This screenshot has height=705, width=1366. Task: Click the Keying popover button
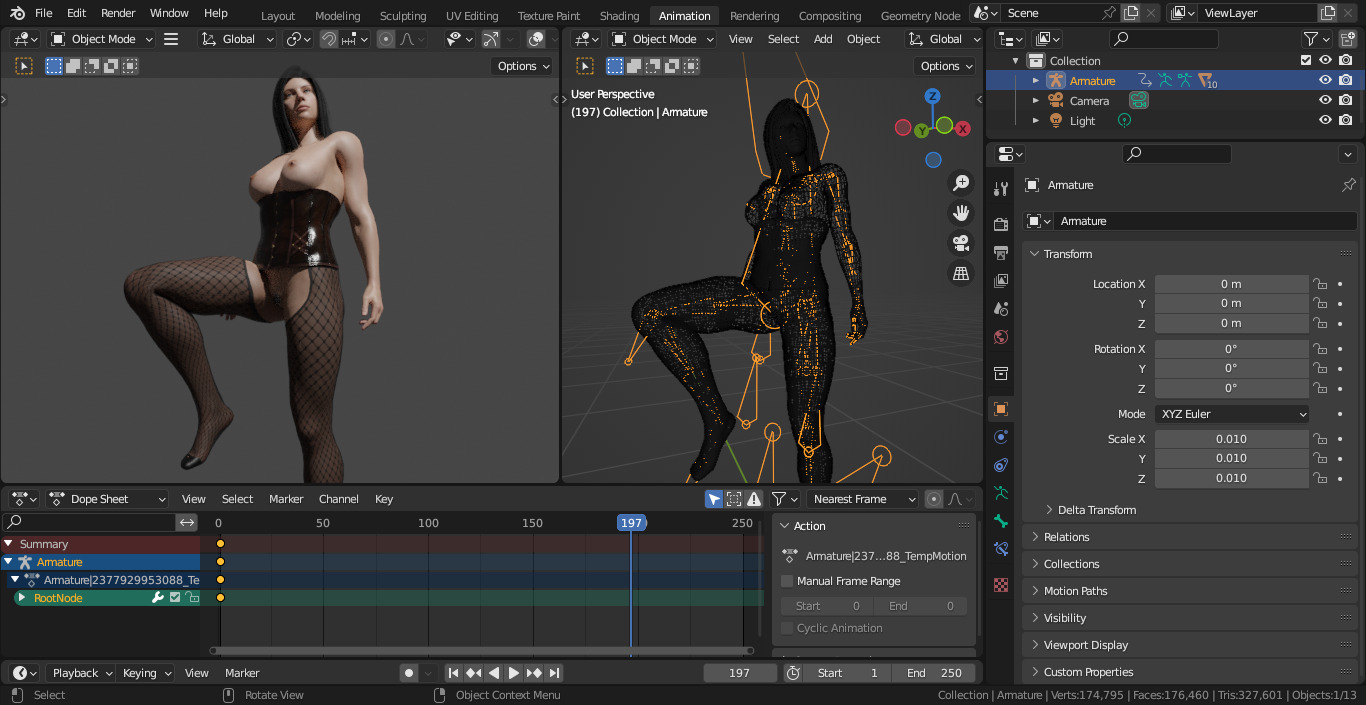pos(147,673)
